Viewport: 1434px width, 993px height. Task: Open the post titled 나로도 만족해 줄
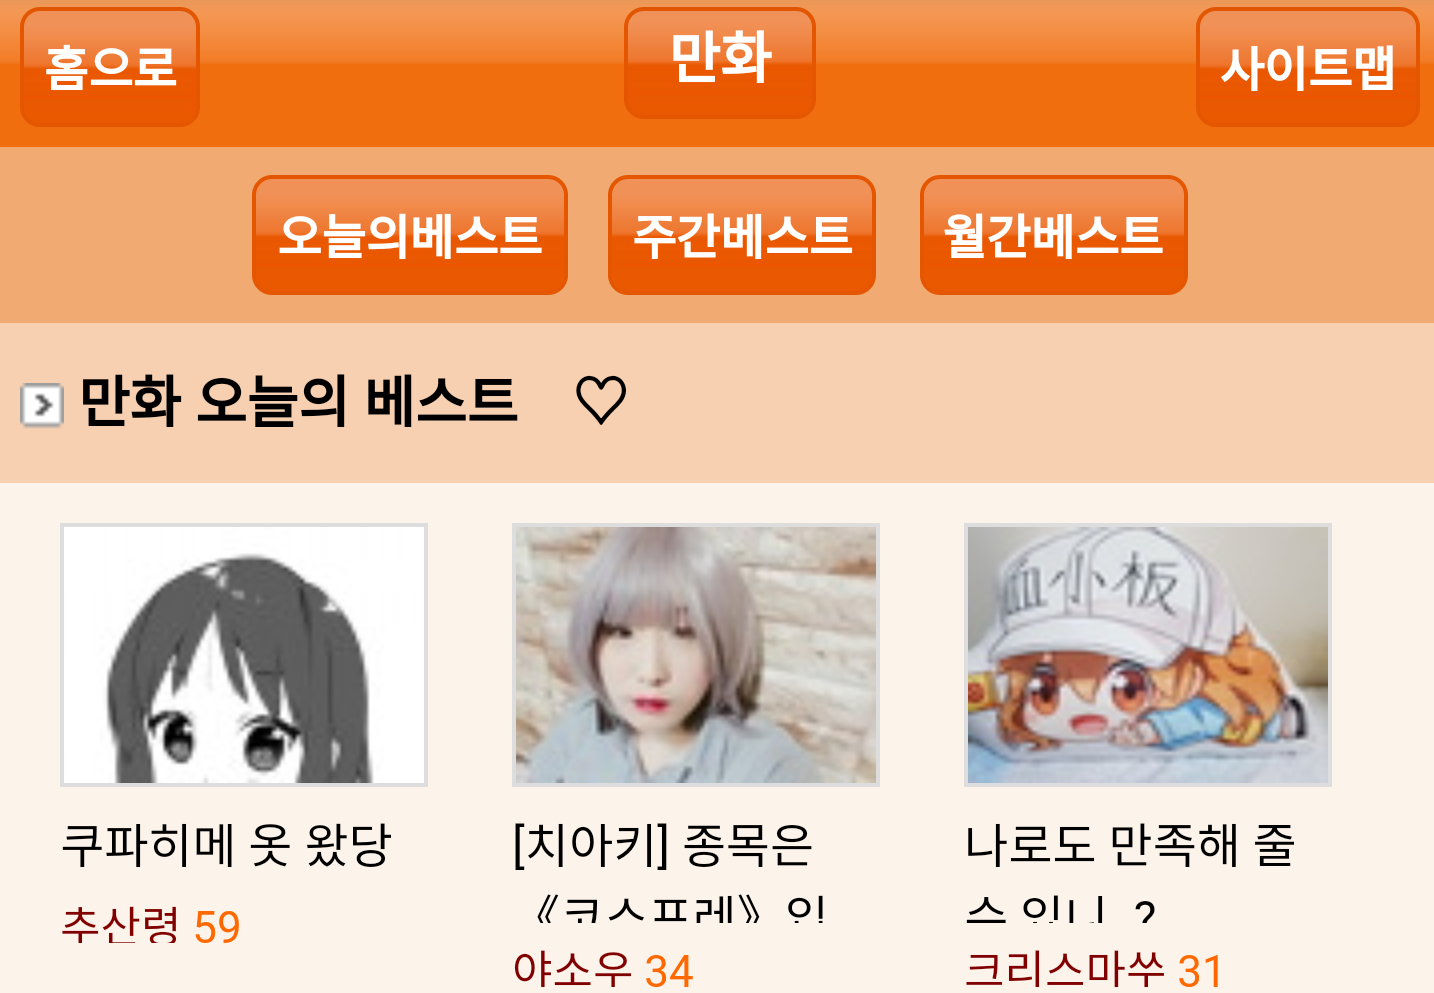[x=1130, y=845]
